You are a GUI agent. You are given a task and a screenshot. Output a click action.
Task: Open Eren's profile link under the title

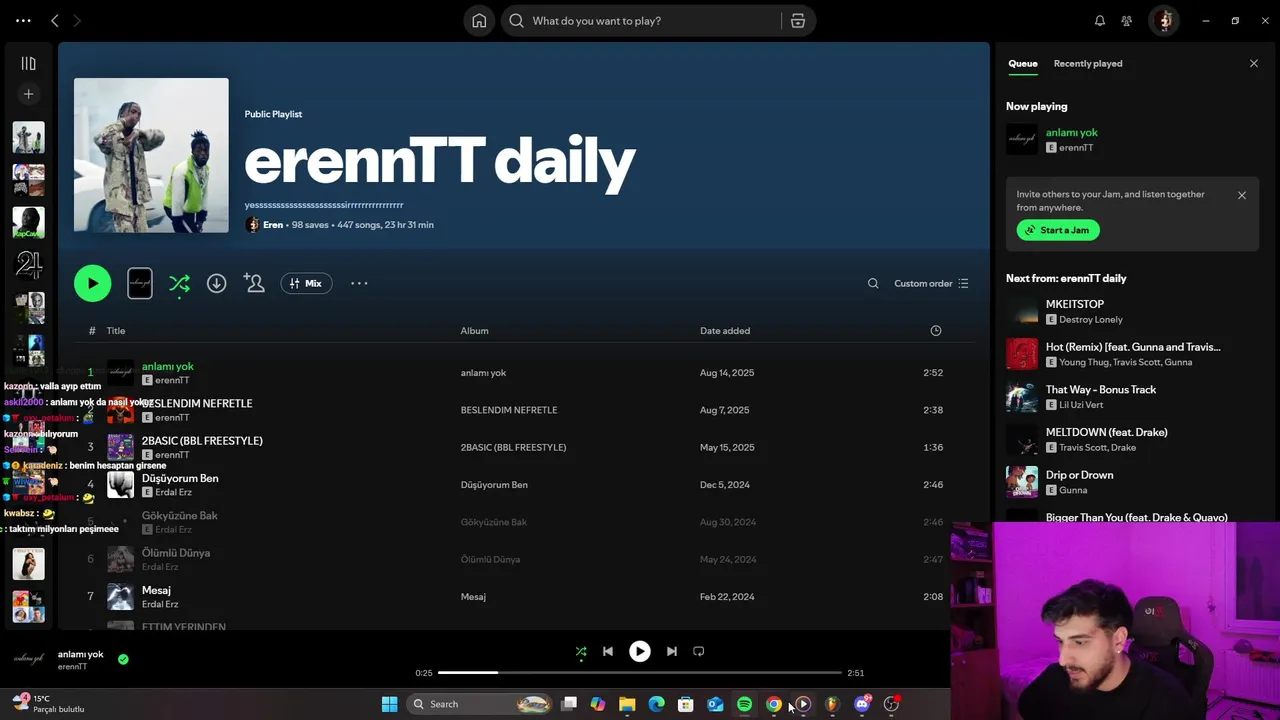[x=273, y=225]
